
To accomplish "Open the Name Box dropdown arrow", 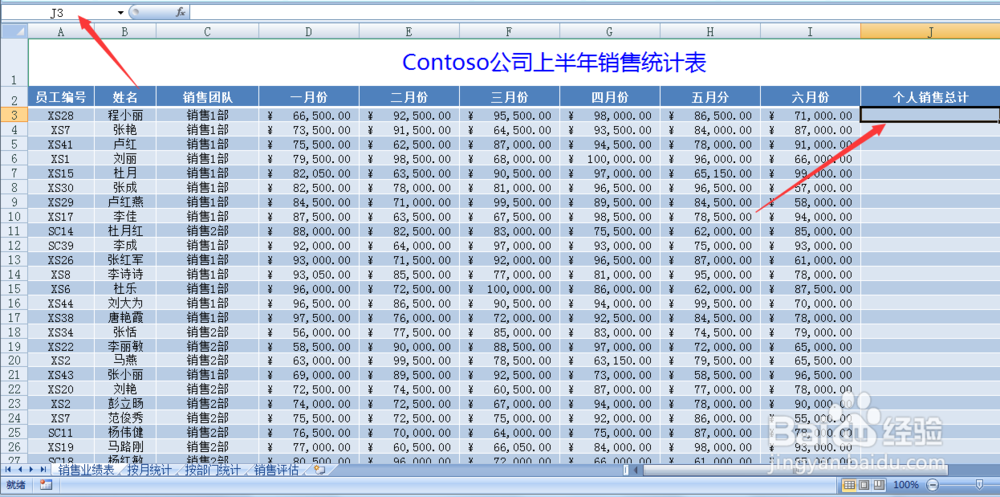I will tap(121, 12).
